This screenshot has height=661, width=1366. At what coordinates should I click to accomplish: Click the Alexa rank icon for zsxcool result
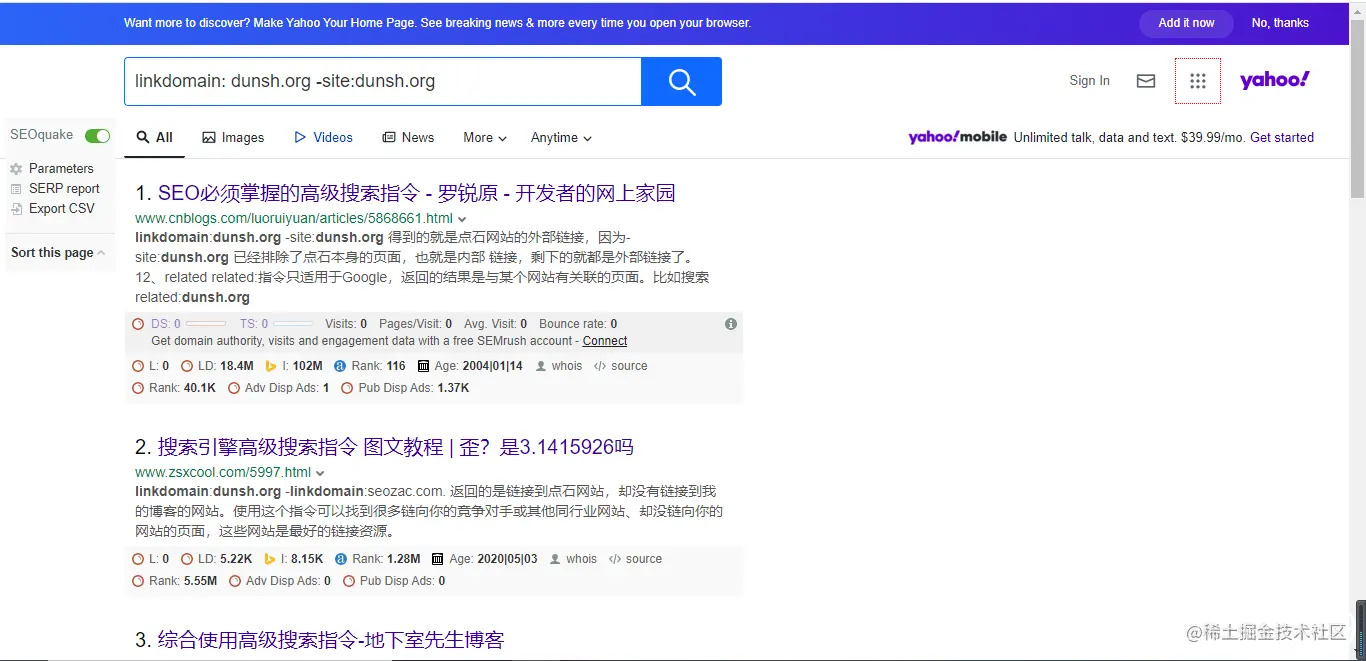341,559
